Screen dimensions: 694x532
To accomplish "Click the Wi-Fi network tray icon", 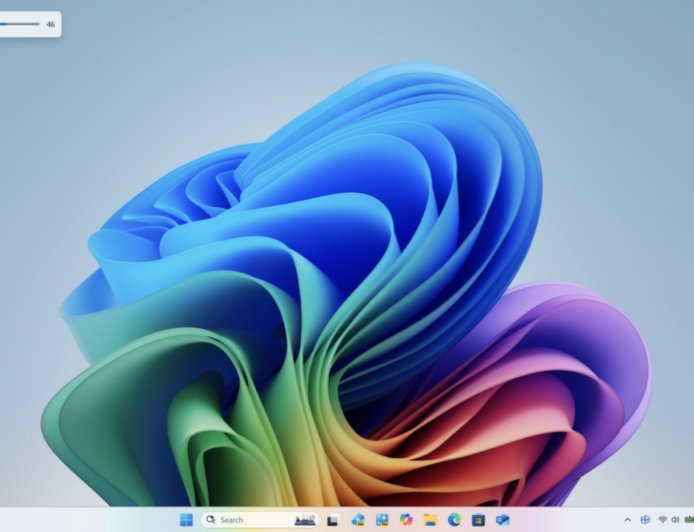I will [662, 520].
